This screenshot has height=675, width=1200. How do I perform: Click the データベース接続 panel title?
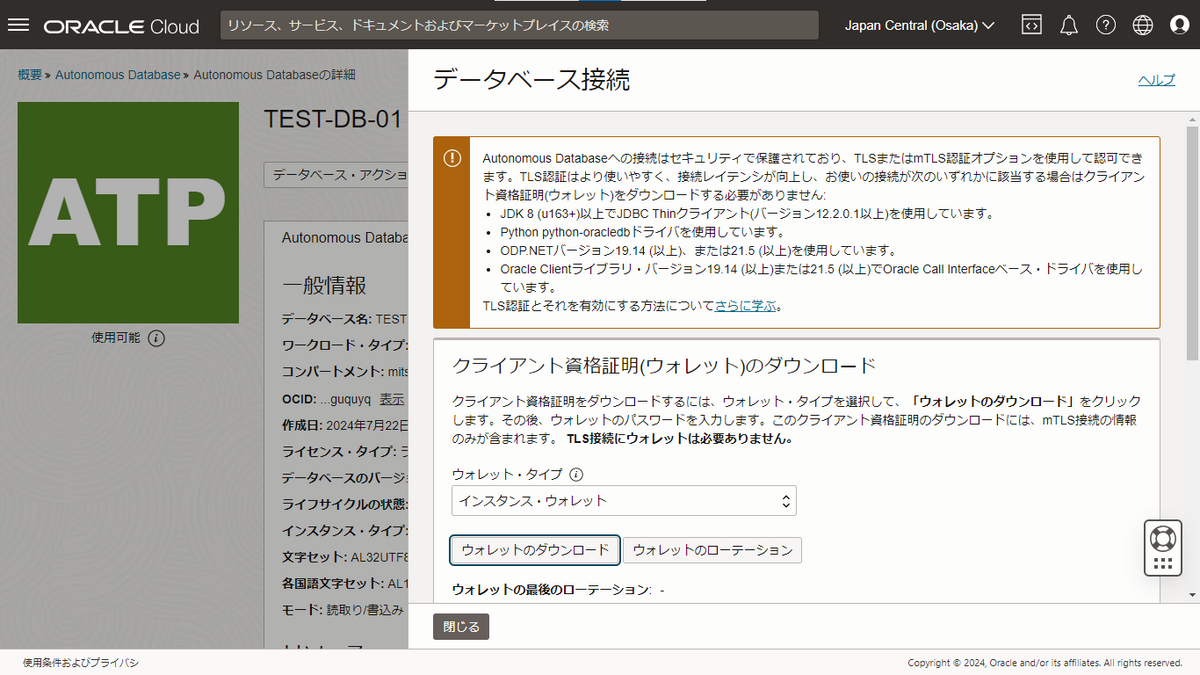tap(531, 80)
